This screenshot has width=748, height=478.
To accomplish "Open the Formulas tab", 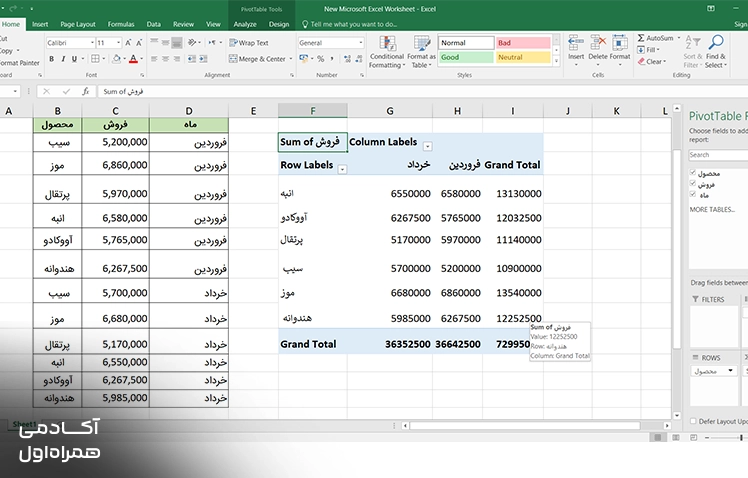I will pos(121,24).
